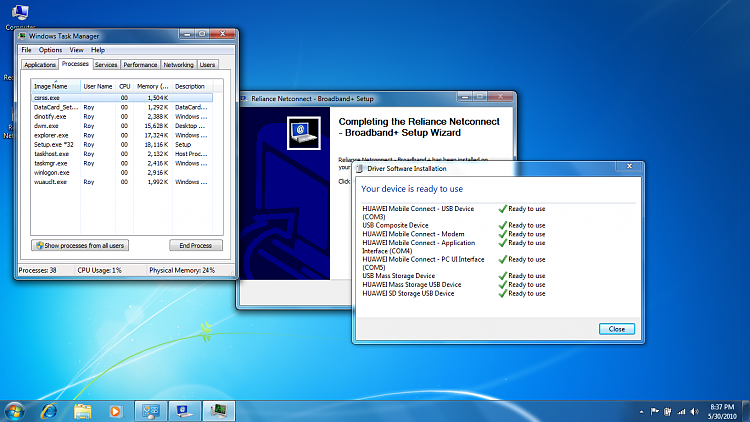Click Show processes from all users
The height and width of the screenshot is (422, 750).
pos(80,245)
